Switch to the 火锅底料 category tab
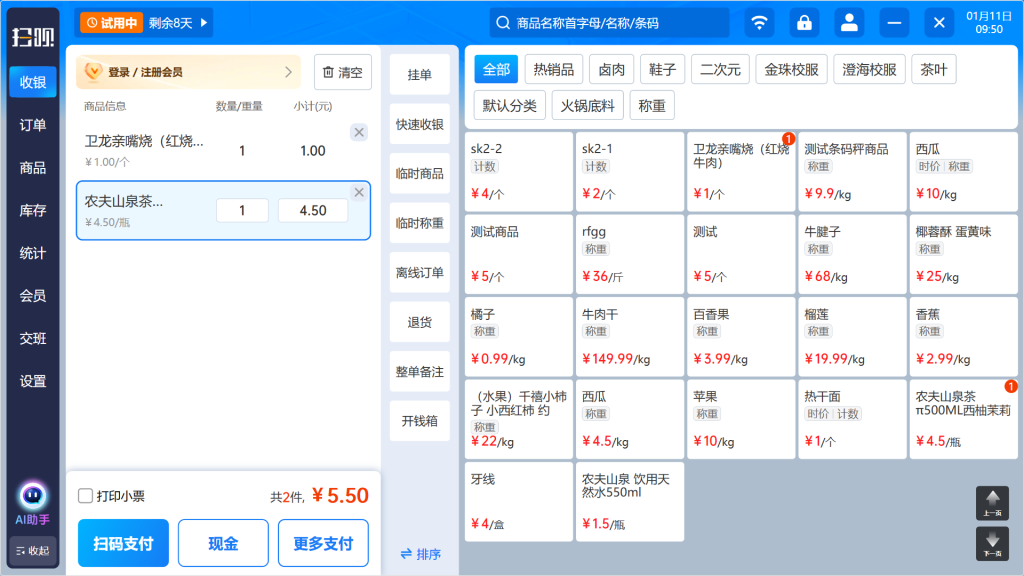Screen dimensions: 1024x576 click(x=587, y=105)
